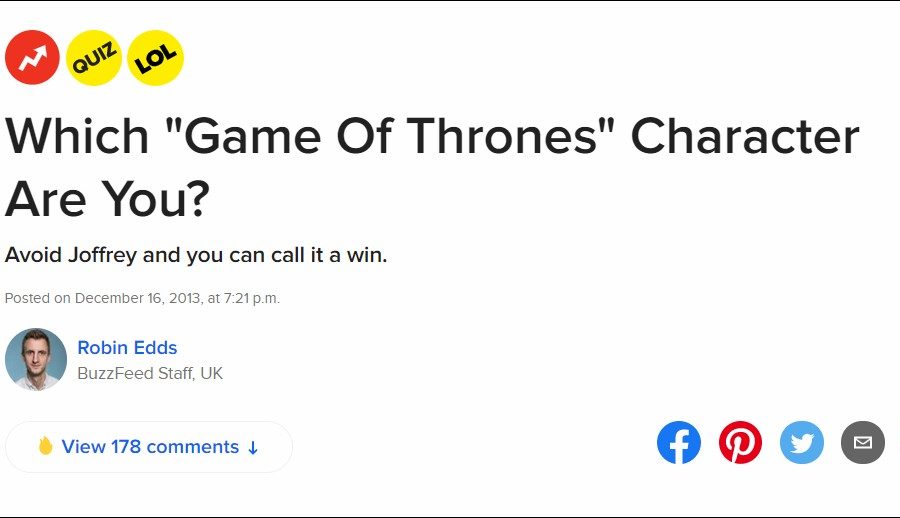
Task: Click the word "Character" in the headline
Action: tap(745, 137)
